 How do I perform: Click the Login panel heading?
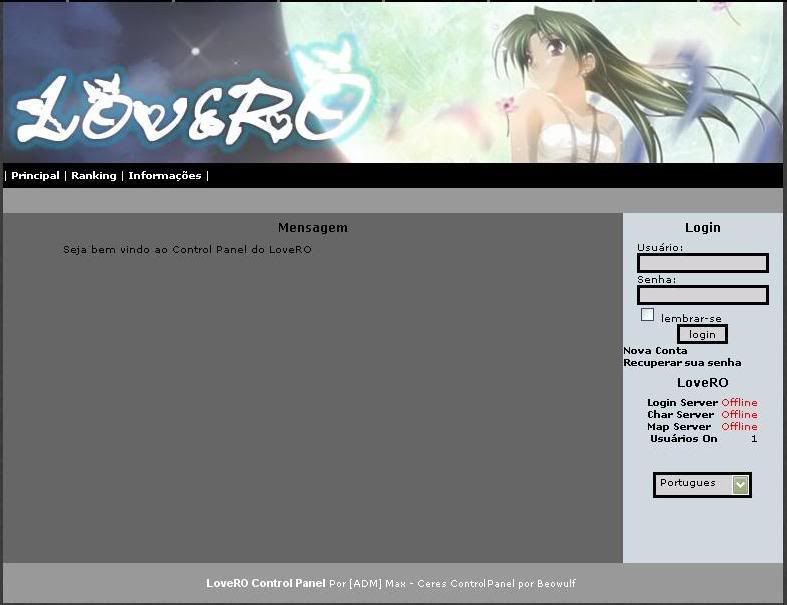(x=703, y=227)
